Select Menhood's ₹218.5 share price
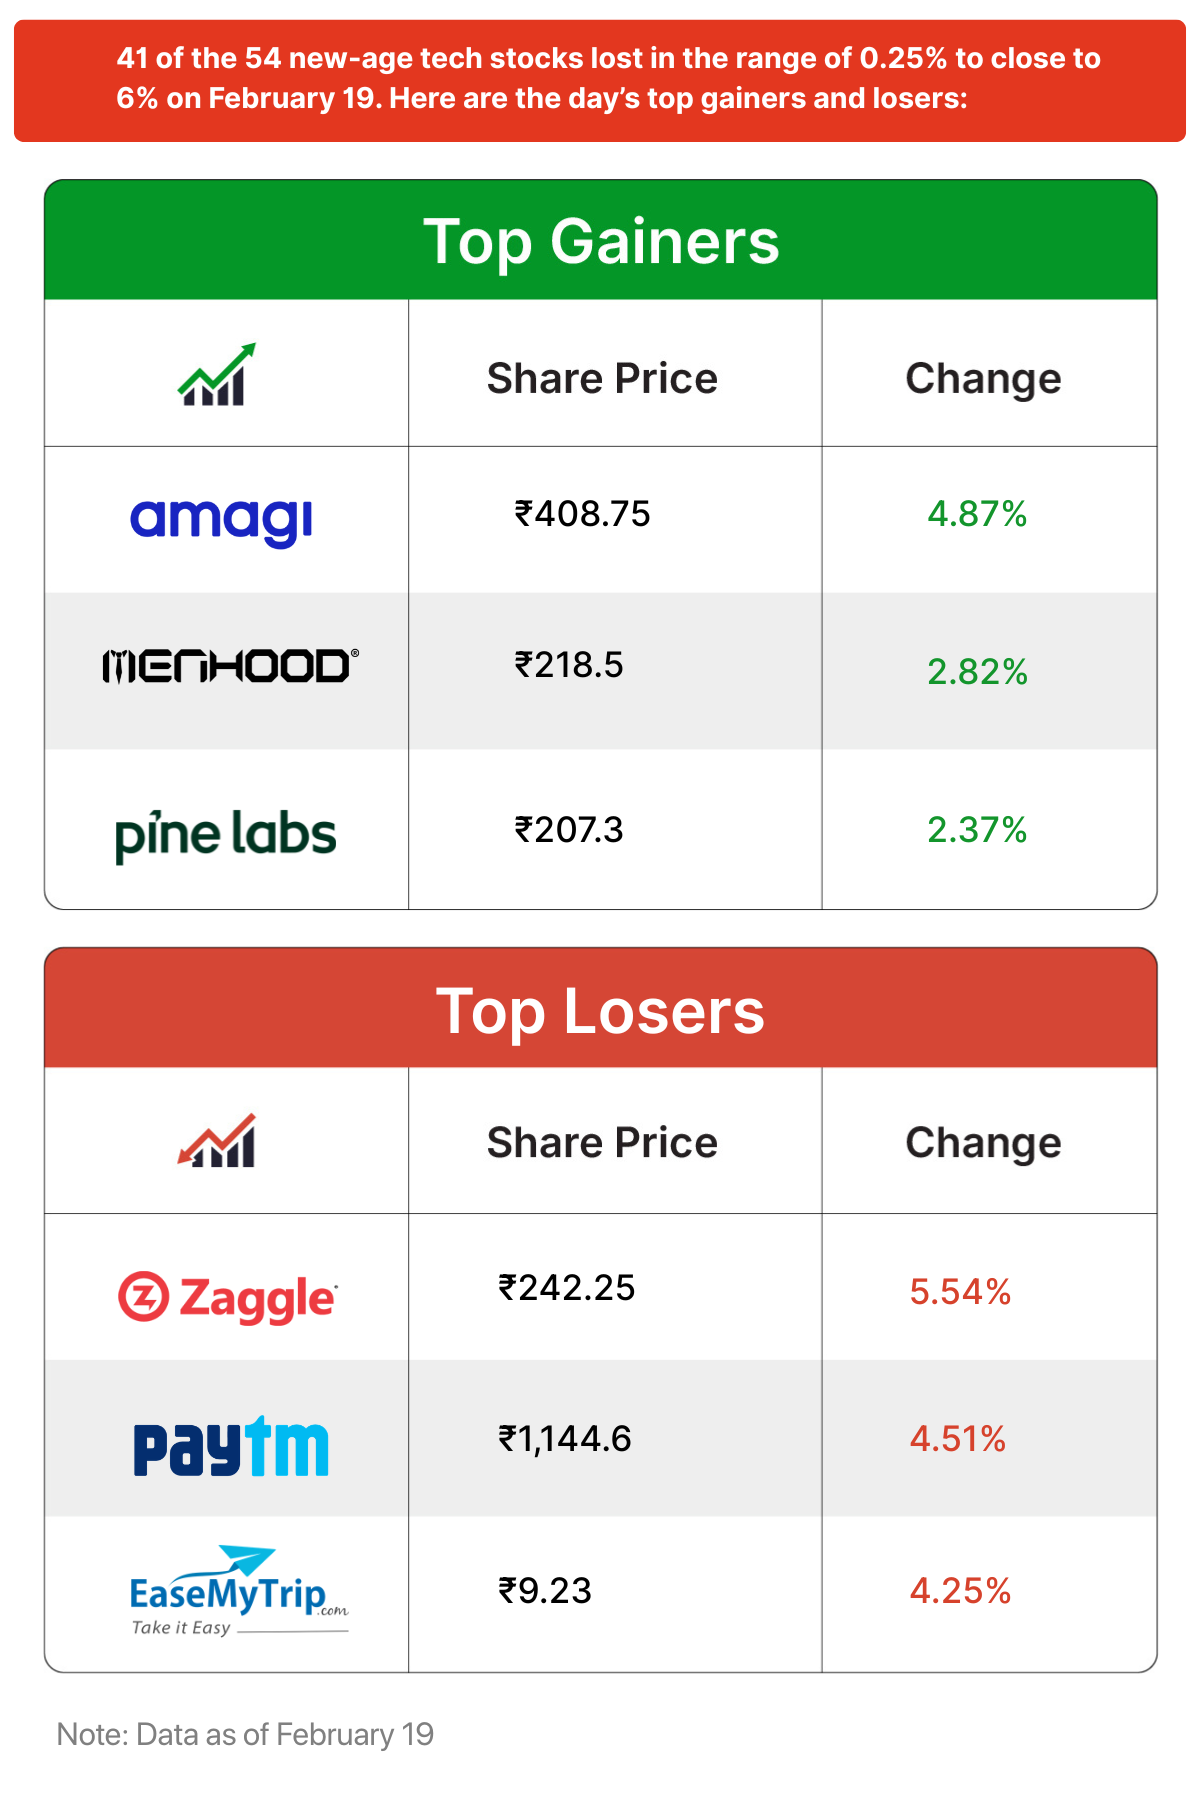The height and width of the screenshot is (1805, 1200). pyautogui.click(x=569, y=665)
